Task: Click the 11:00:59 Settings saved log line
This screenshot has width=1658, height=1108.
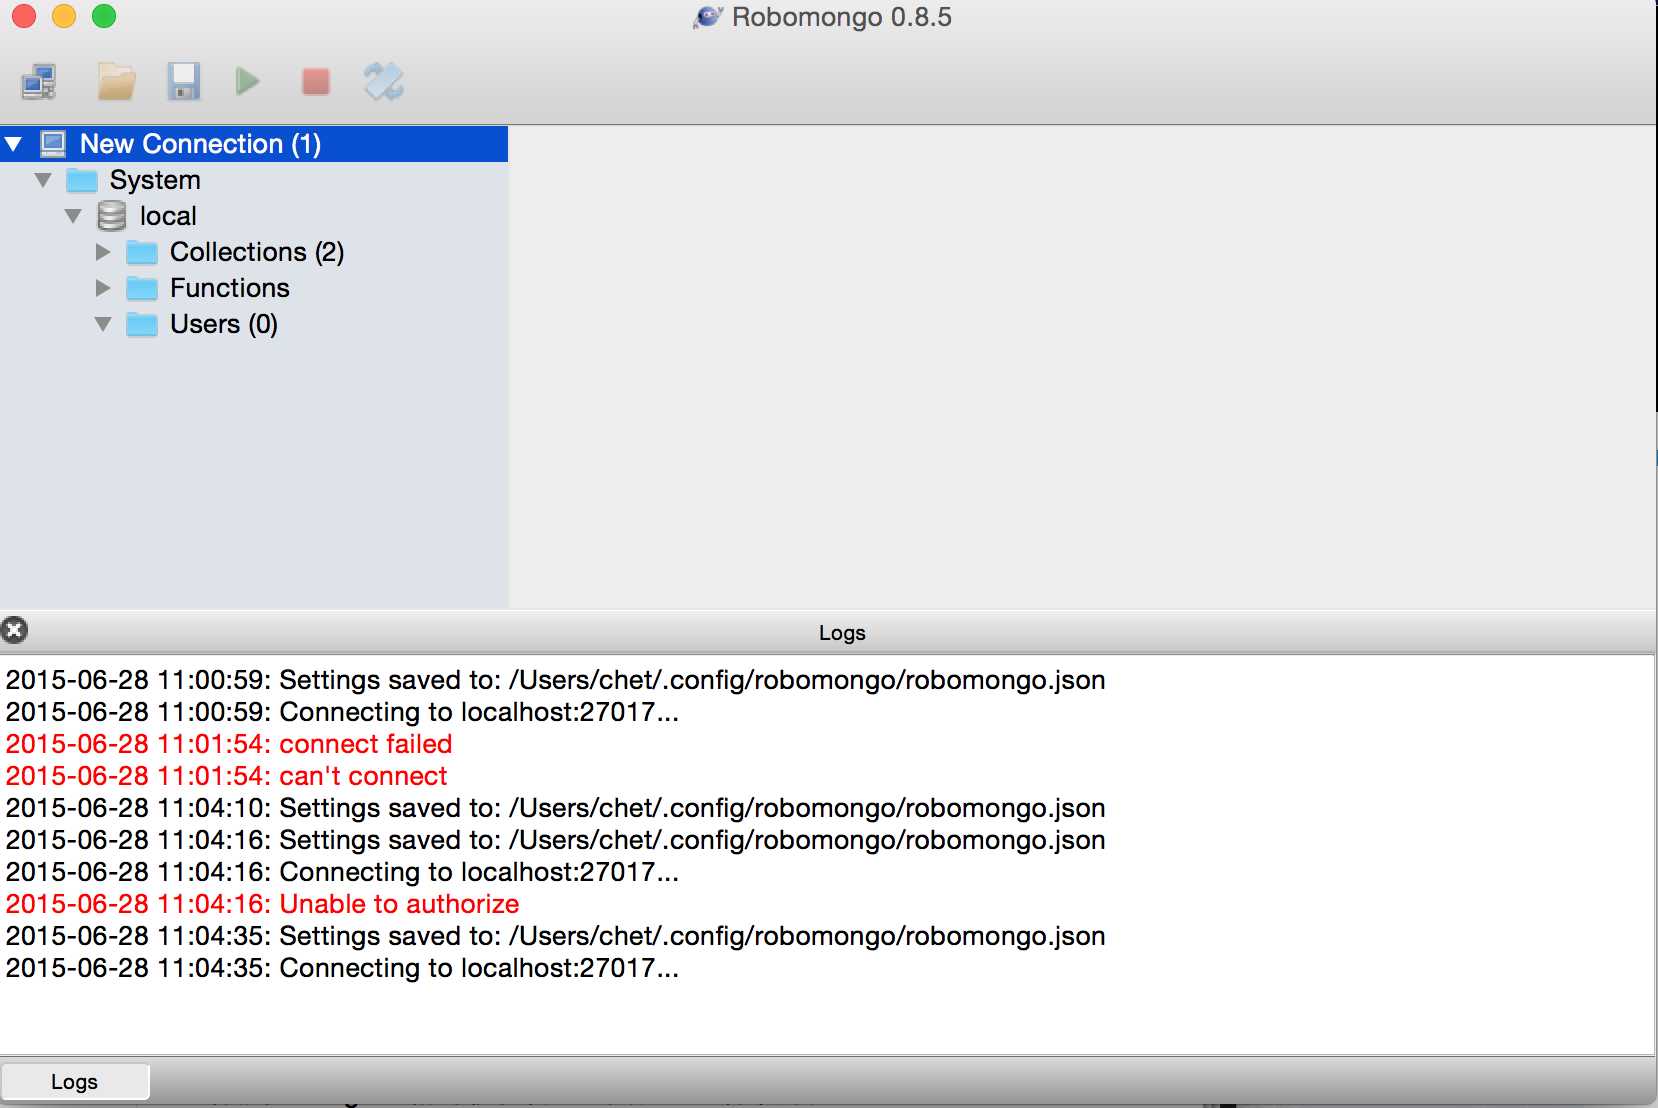Action: coord(555,680)
